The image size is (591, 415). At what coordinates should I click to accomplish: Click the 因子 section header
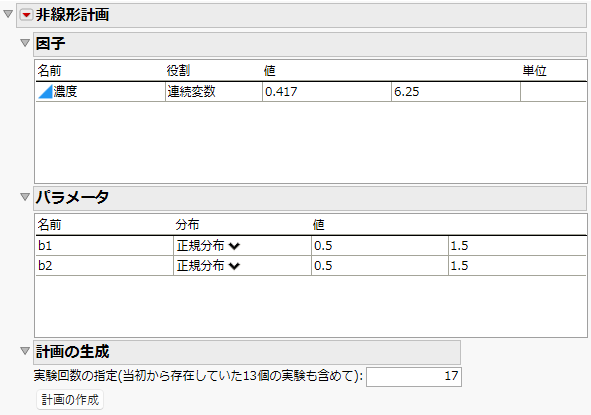pyautogui.click(x=310, y=44)
